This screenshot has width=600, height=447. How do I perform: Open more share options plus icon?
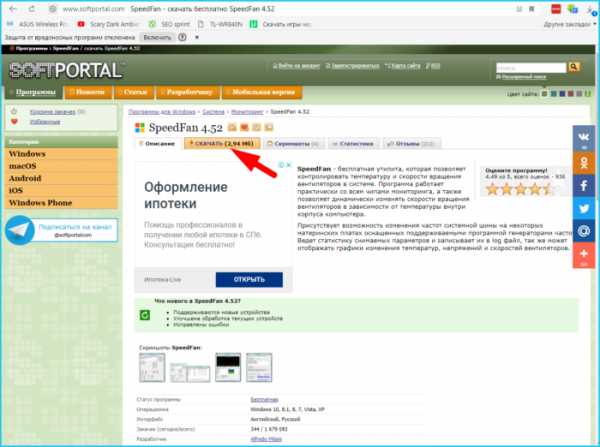tap(583, 254)
